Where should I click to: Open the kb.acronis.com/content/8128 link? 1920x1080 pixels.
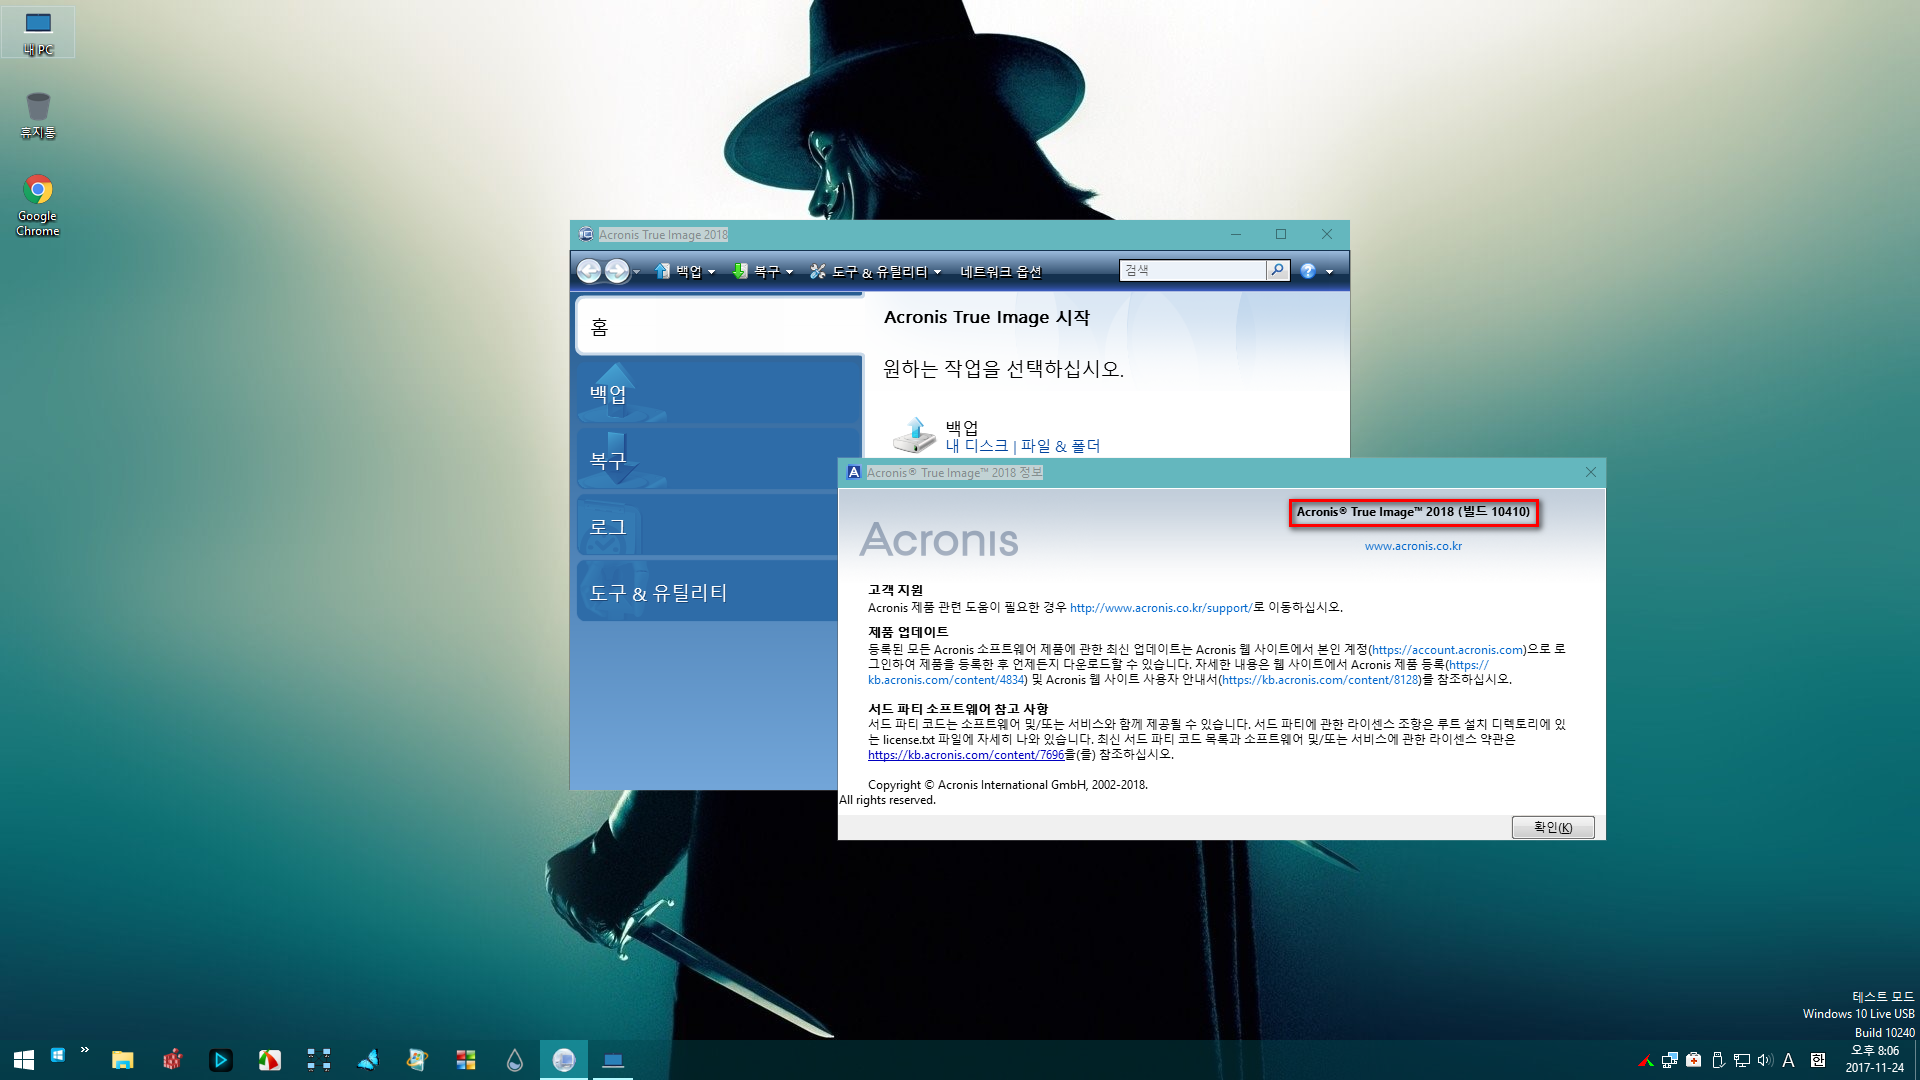(1320, 680)
